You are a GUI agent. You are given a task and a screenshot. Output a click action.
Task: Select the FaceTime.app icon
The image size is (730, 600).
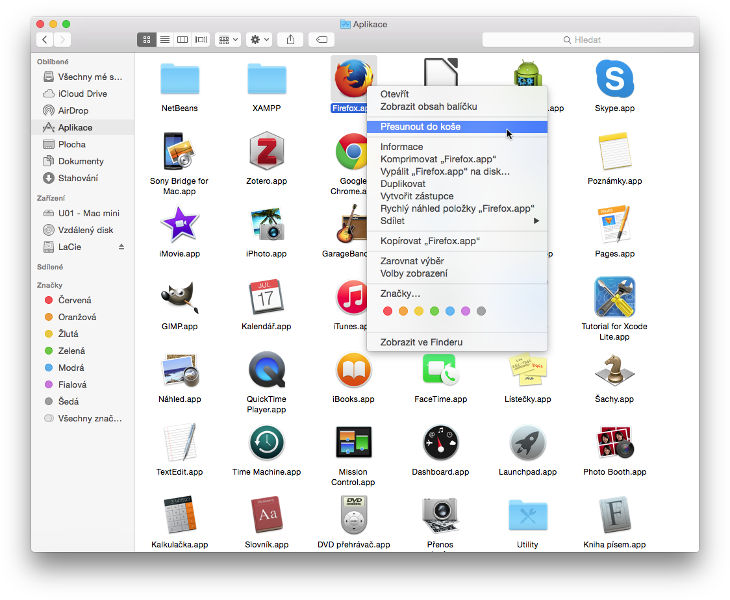pyautogui.click(x=440, y=370)
